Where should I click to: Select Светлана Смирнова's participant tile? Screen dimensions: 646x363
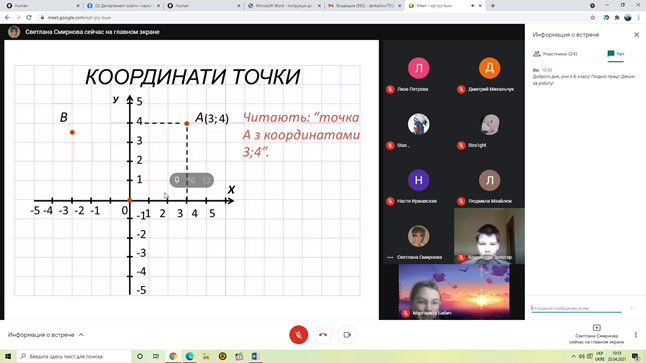point(418,236)
